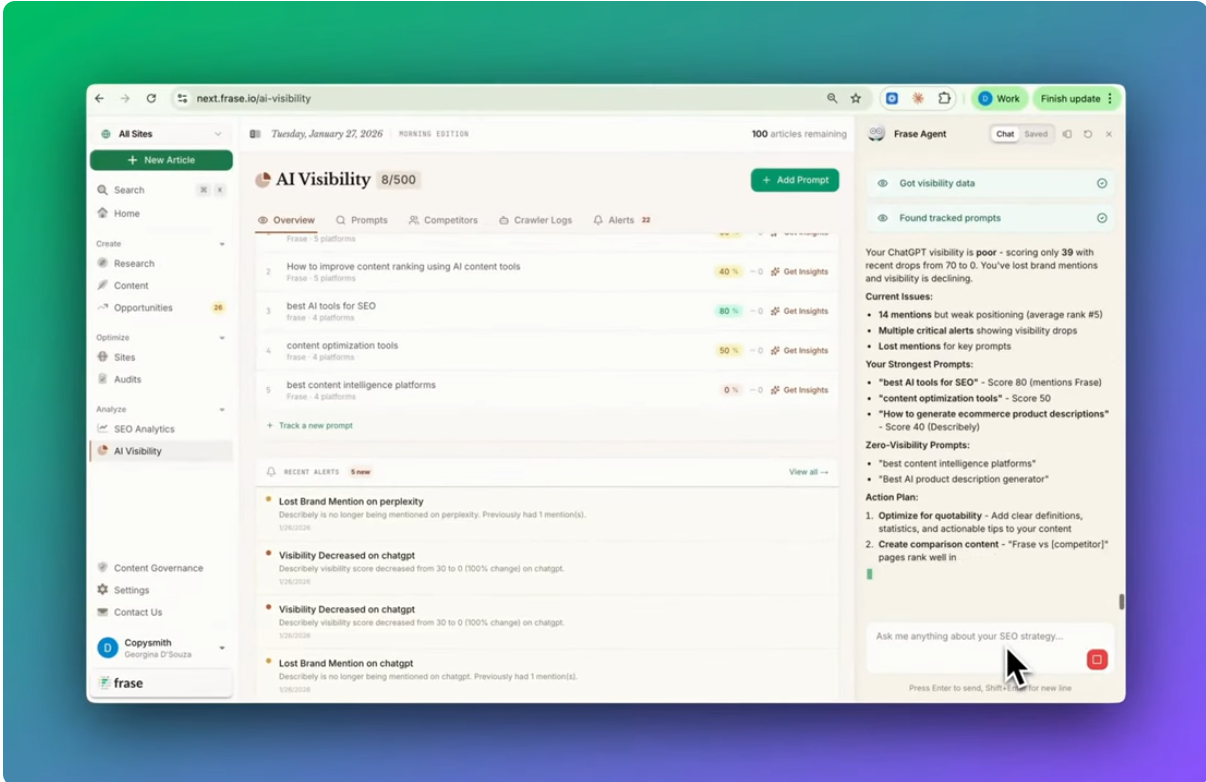Open Lost Brand Mention on chatgpt alert

[545, 676]
